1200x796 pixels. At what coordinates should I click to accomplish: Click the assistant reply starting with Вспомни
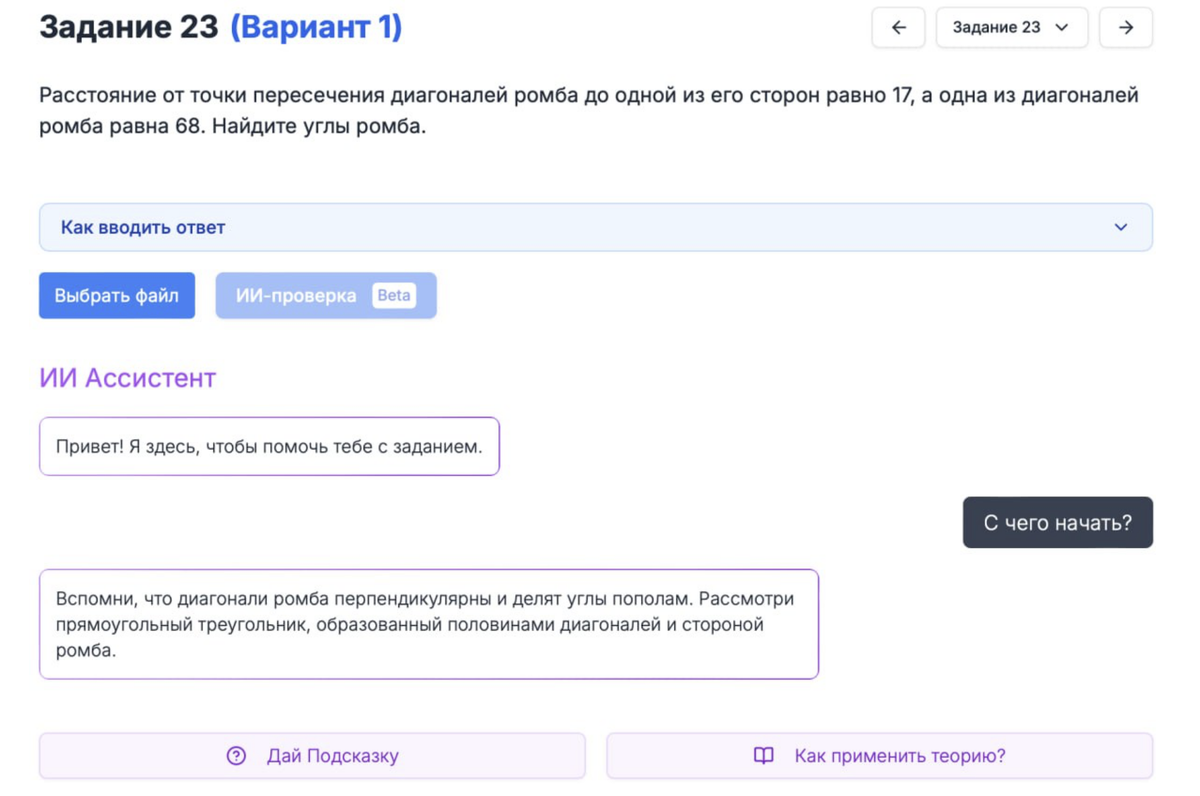(x=429, y=624)
